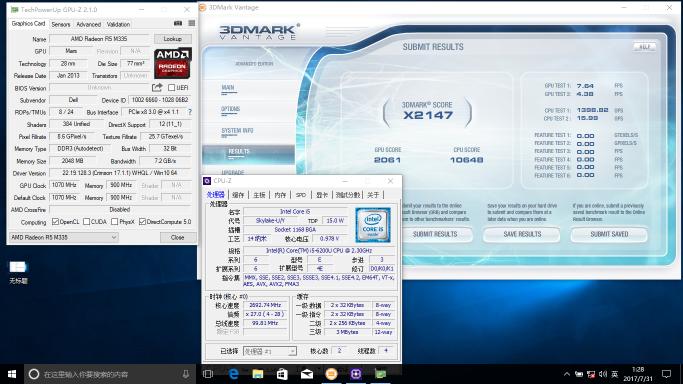Launch Microsoft Edge from the taskbar
The height and width of the screenshot is (384, 683).
click(x=233, y=374)
